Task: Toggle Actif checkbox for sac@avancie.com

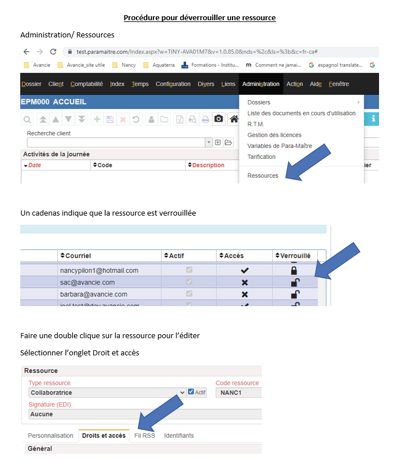Action: click(189, 282)
